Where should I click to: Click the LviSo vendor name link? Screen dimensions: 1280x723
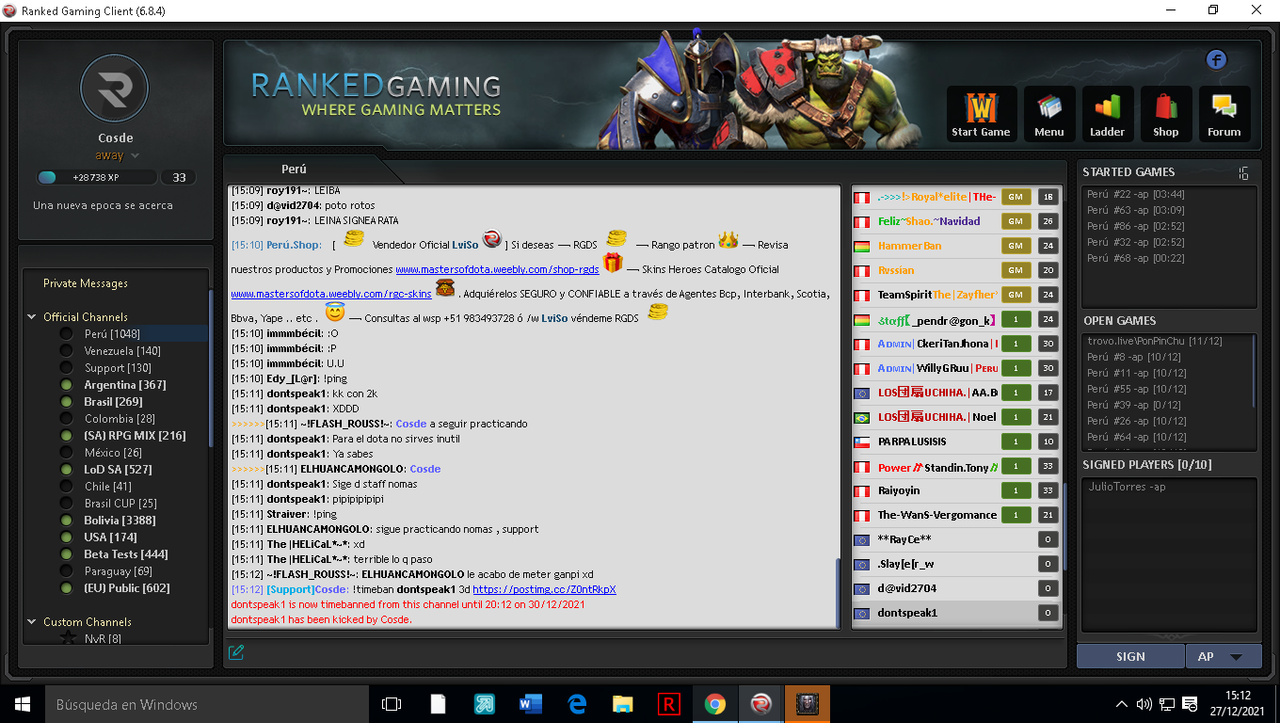465,245
